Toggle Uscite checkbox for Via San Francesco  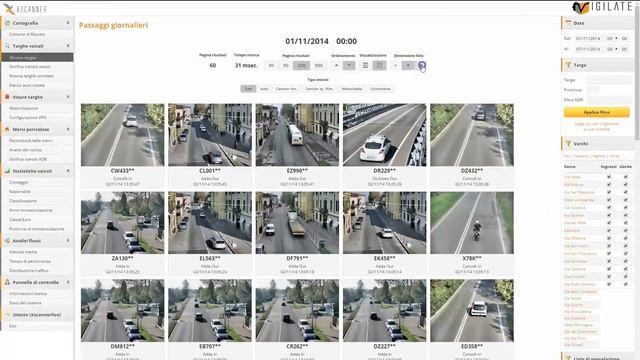(x=626, y=253)
